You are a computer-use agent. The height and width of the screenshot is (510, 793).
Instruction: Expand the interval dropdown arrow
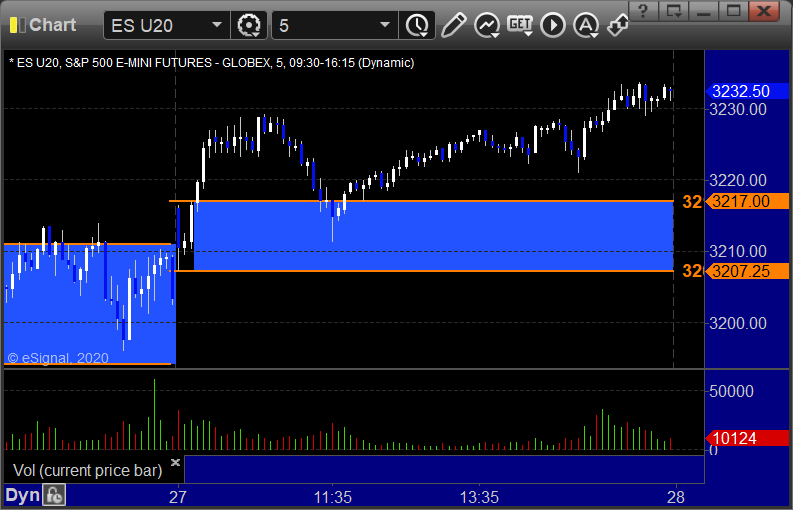pyautogui.click(x=385, y=25)
